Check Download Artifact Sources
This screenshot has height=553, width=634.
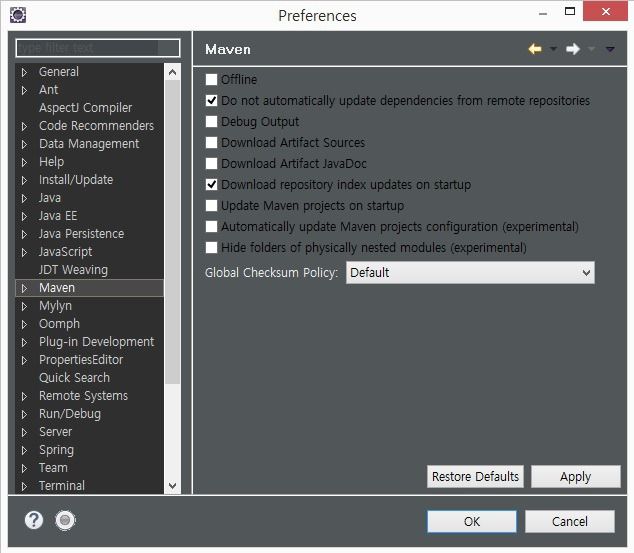[x=211, y=142]
